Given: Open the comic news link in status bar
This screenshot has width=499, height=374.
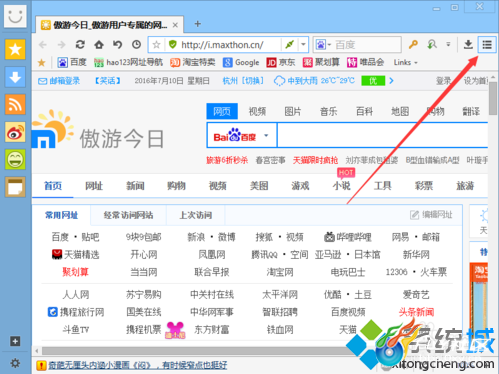Looking at the screenshot, I should coord(138,365).
